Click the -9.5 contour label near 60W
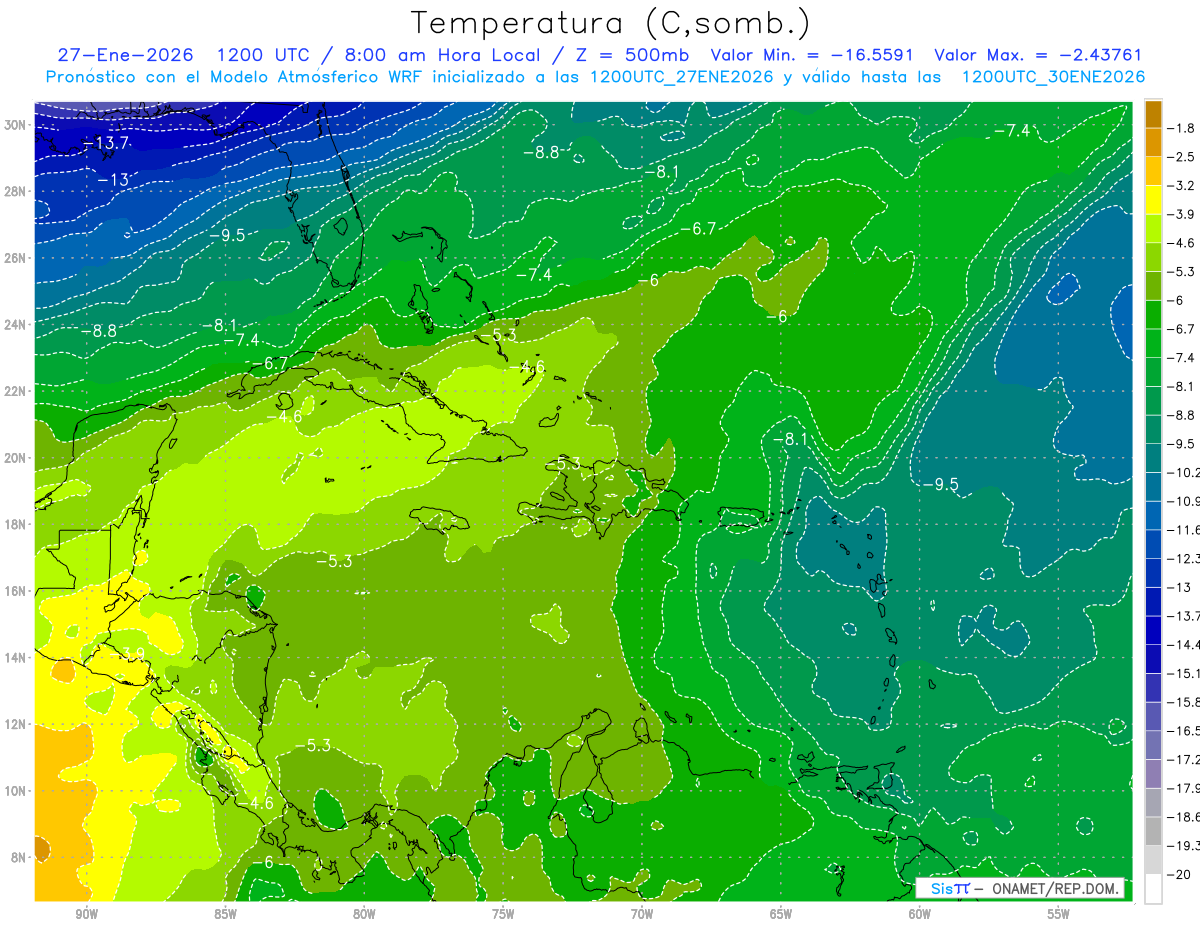Image resolution: width=1200 pixels, height=927 pixels. 940,484
